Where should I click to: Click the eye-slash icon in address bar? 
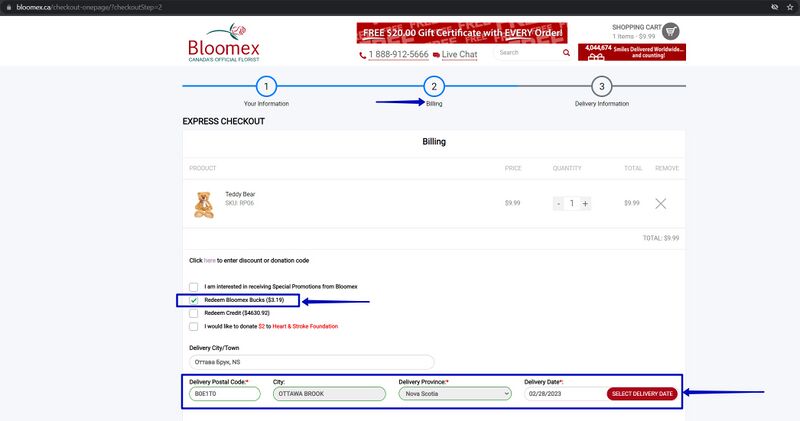coord(774,7)
